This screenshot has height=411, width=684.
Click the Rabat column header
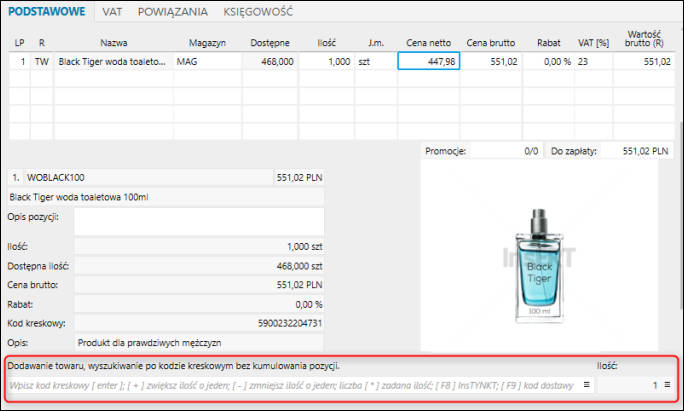pyautogui.click(x=548, y=43)
